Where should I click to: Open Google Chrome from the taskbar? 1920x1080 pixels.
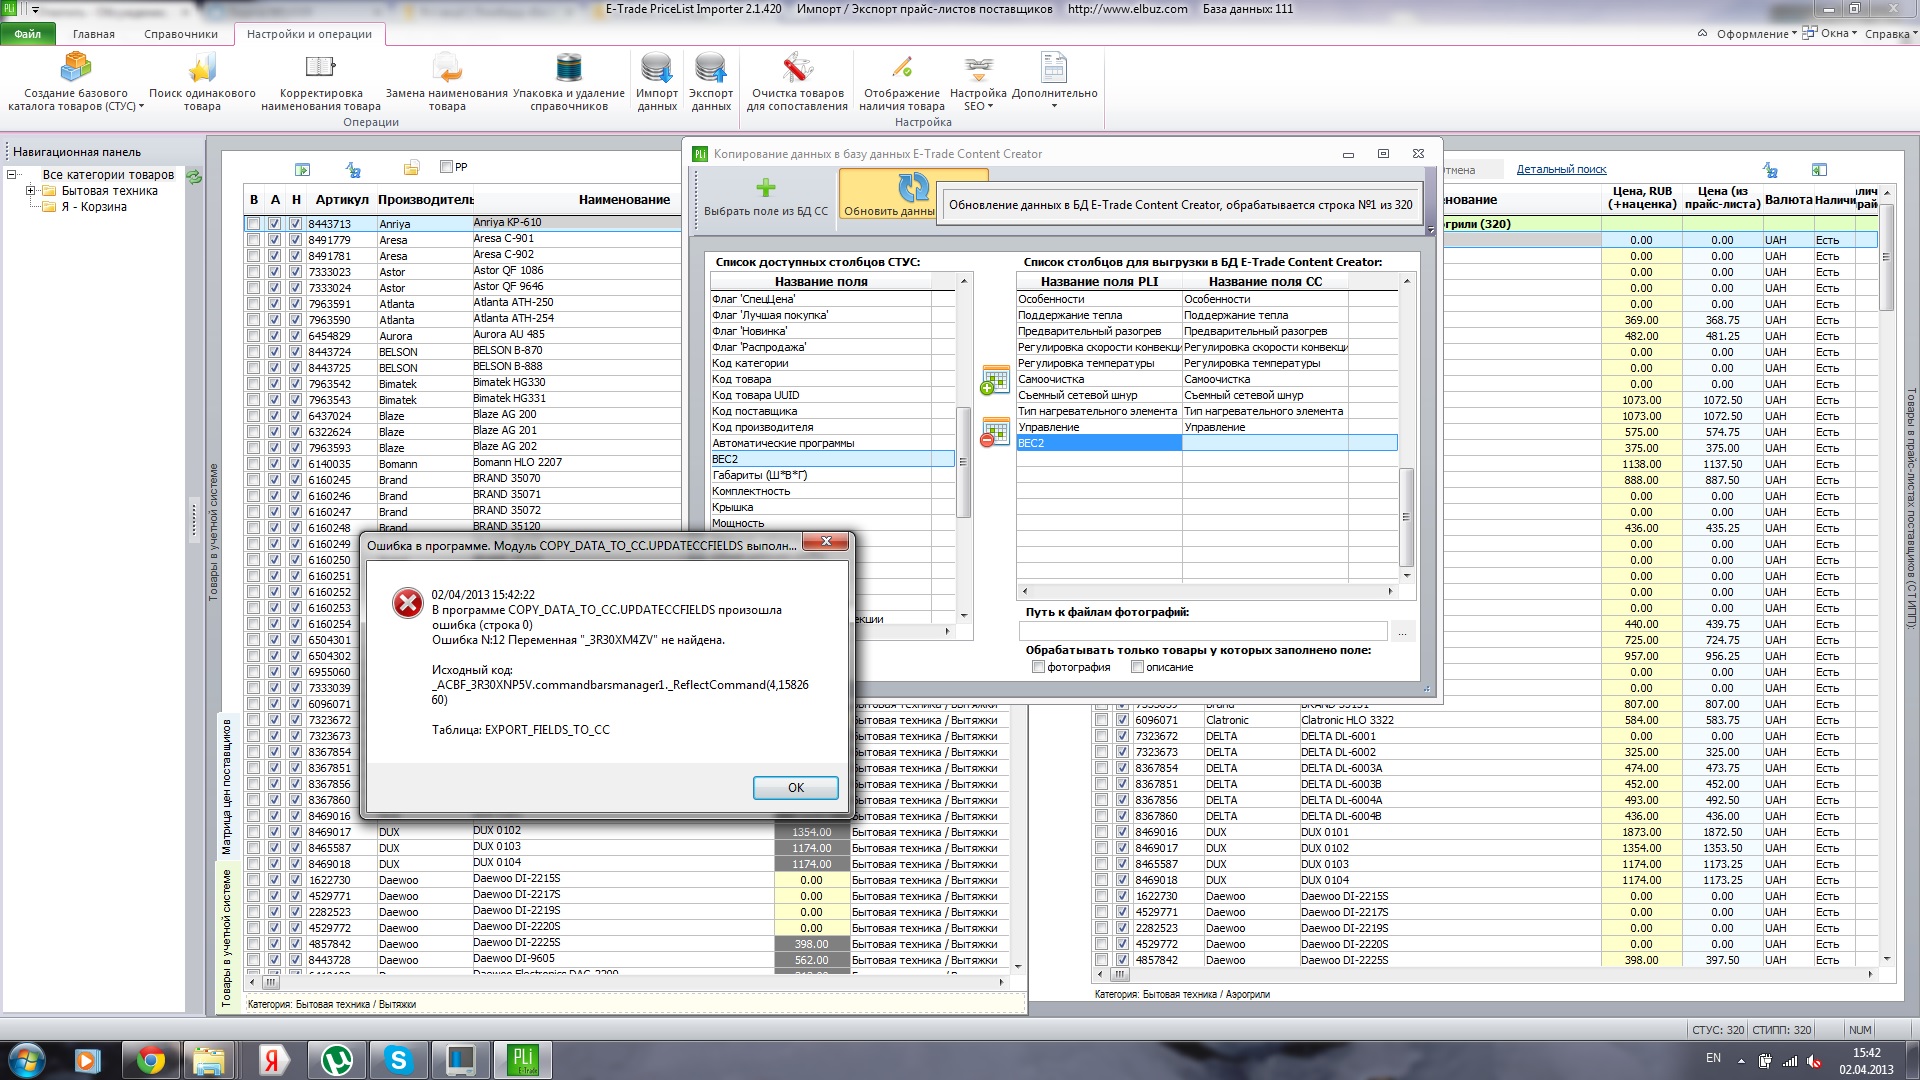[151, 1060]
